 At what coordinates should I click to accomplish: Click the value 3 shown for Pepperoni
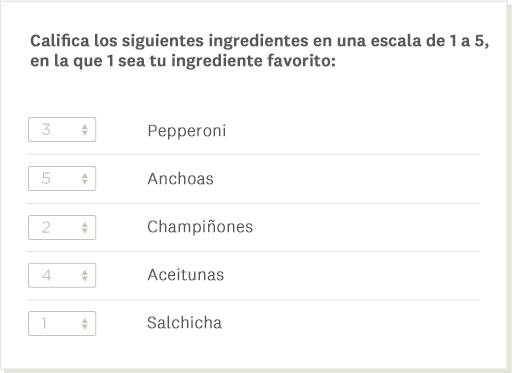(x=46, y=129)
